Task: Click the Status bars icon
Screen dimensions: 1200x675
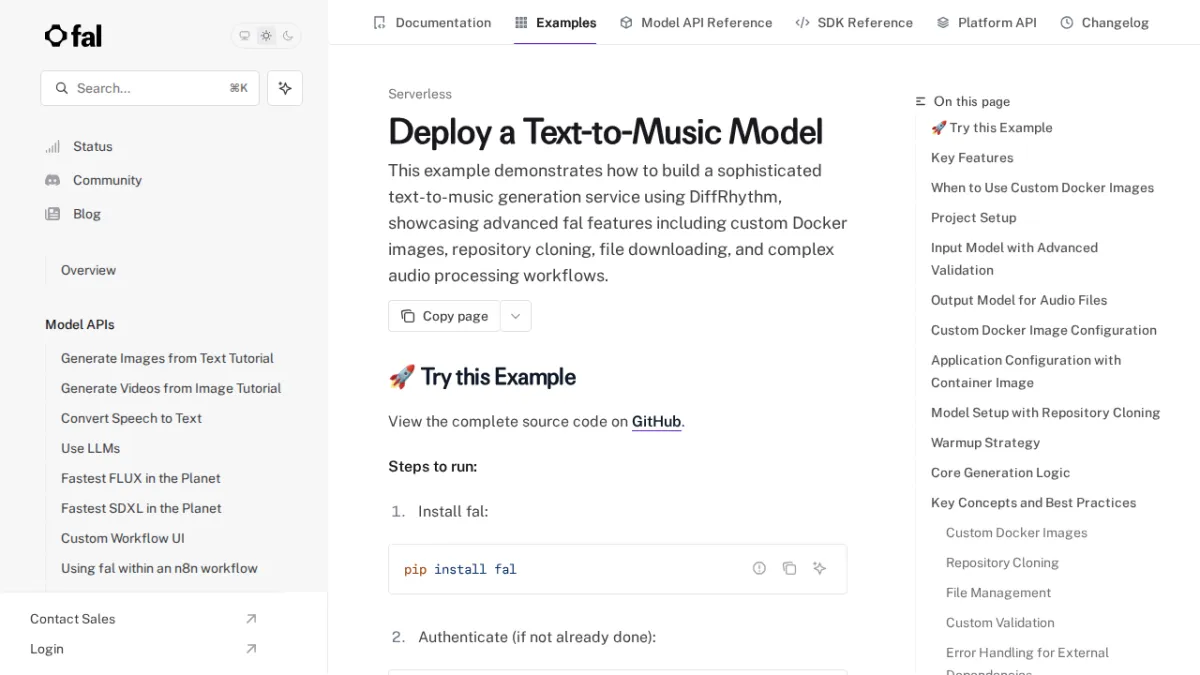Action: point(53,146)
